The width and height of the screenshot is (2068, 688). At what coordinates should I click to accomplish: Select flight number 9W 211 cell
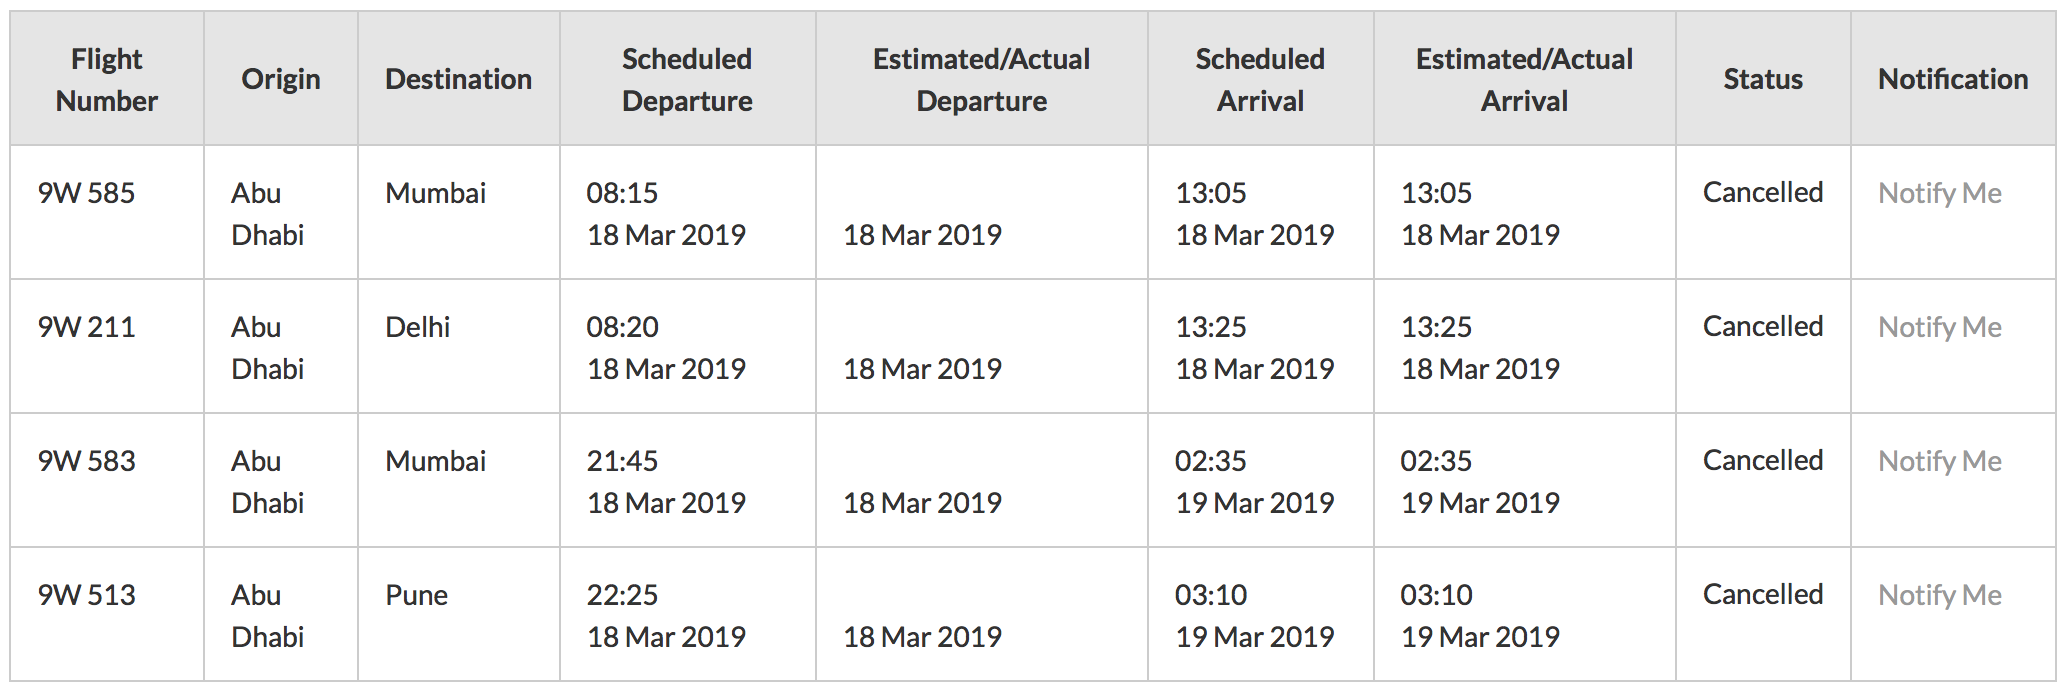[107, 346]
